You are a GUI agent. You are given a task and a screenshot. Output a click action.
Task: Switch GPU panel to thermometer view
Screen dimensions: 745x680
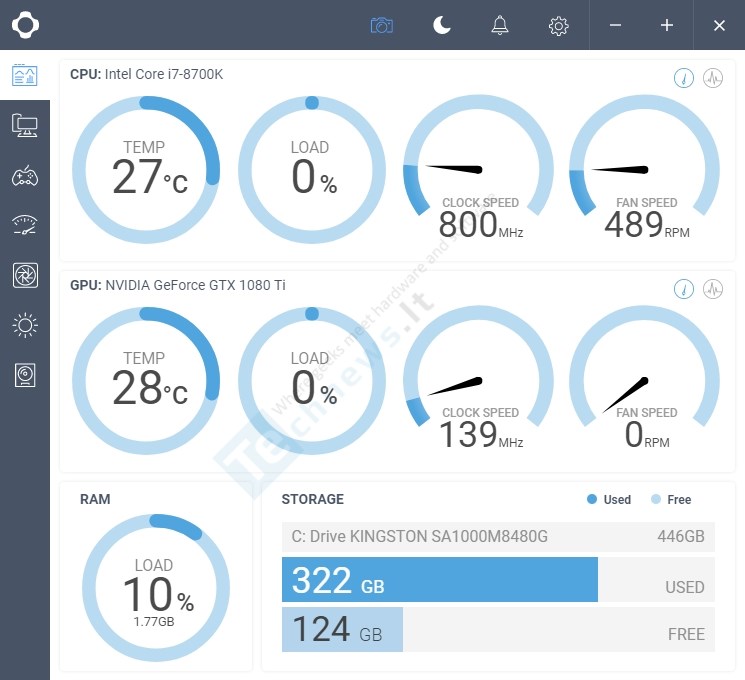click(684, 289)
